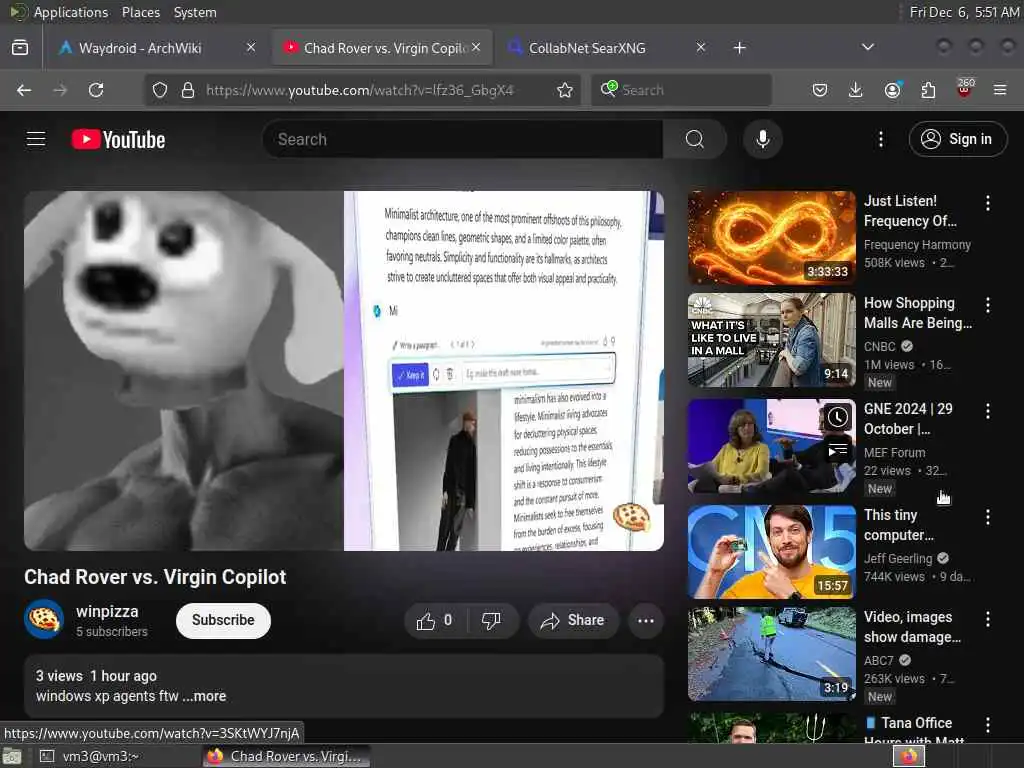Screen dimensions: 1024x768
Task: Open the System menu
Action: [x=195, y=12]
